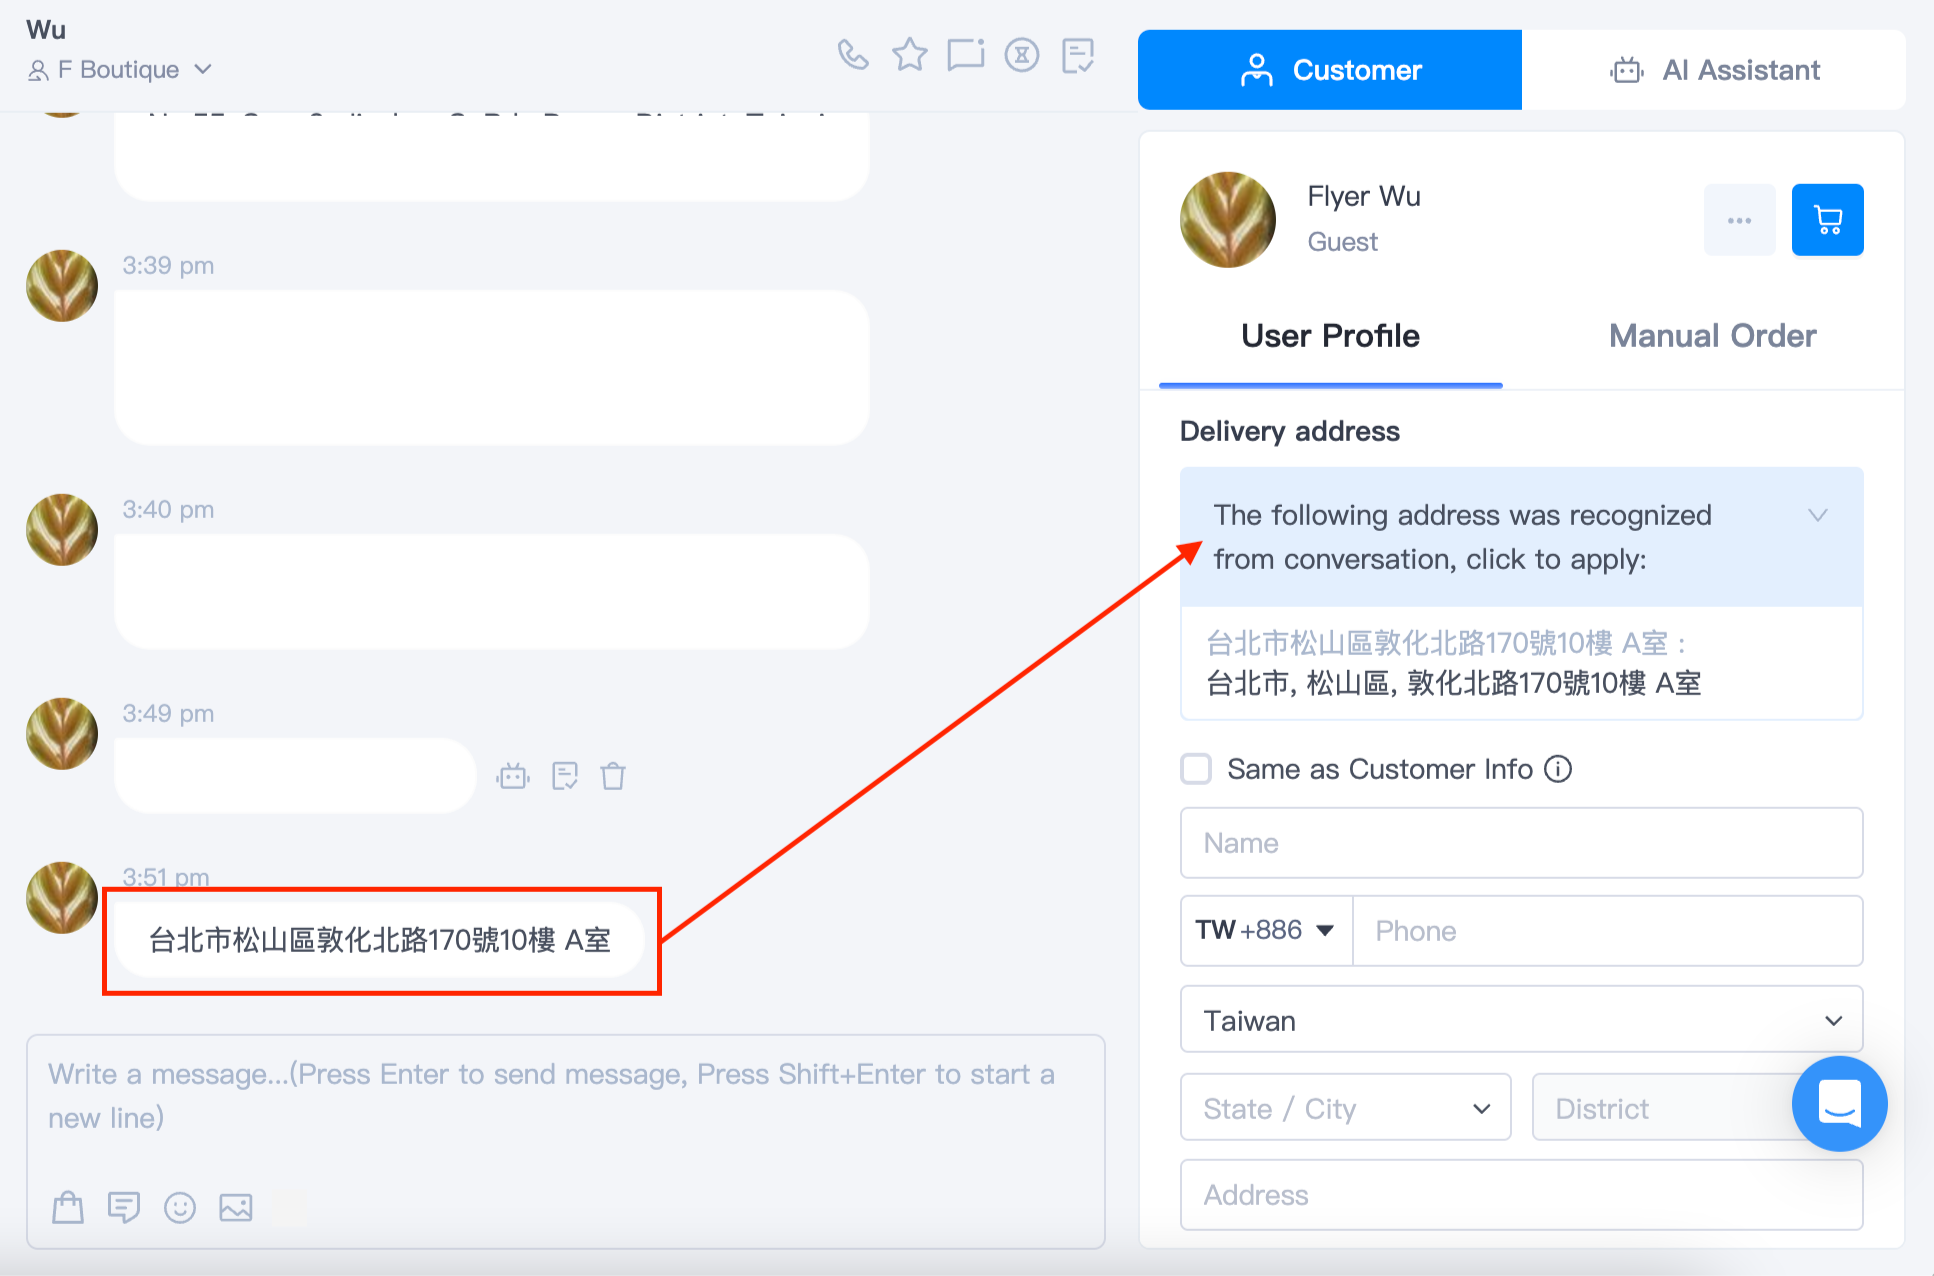1934x1276 pixels.
Task: Check the Same as Customer Info box
Action: [1196, 769]
